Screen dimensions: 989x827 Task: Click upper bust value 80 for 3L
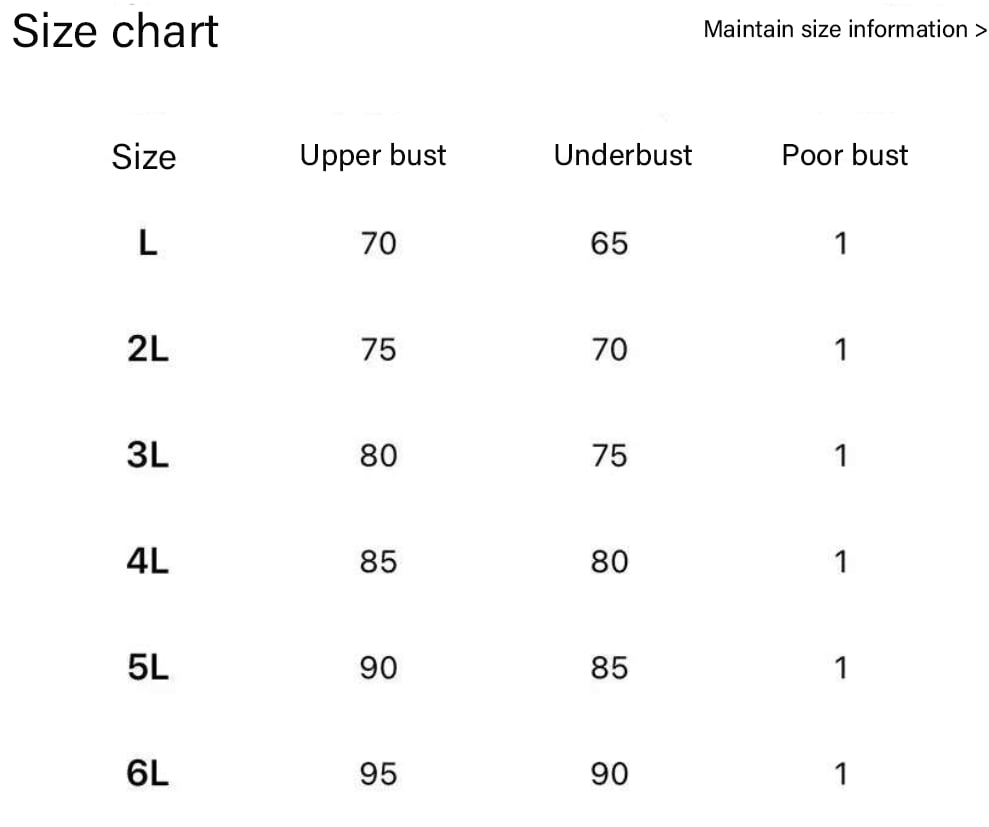coord(378,455)
